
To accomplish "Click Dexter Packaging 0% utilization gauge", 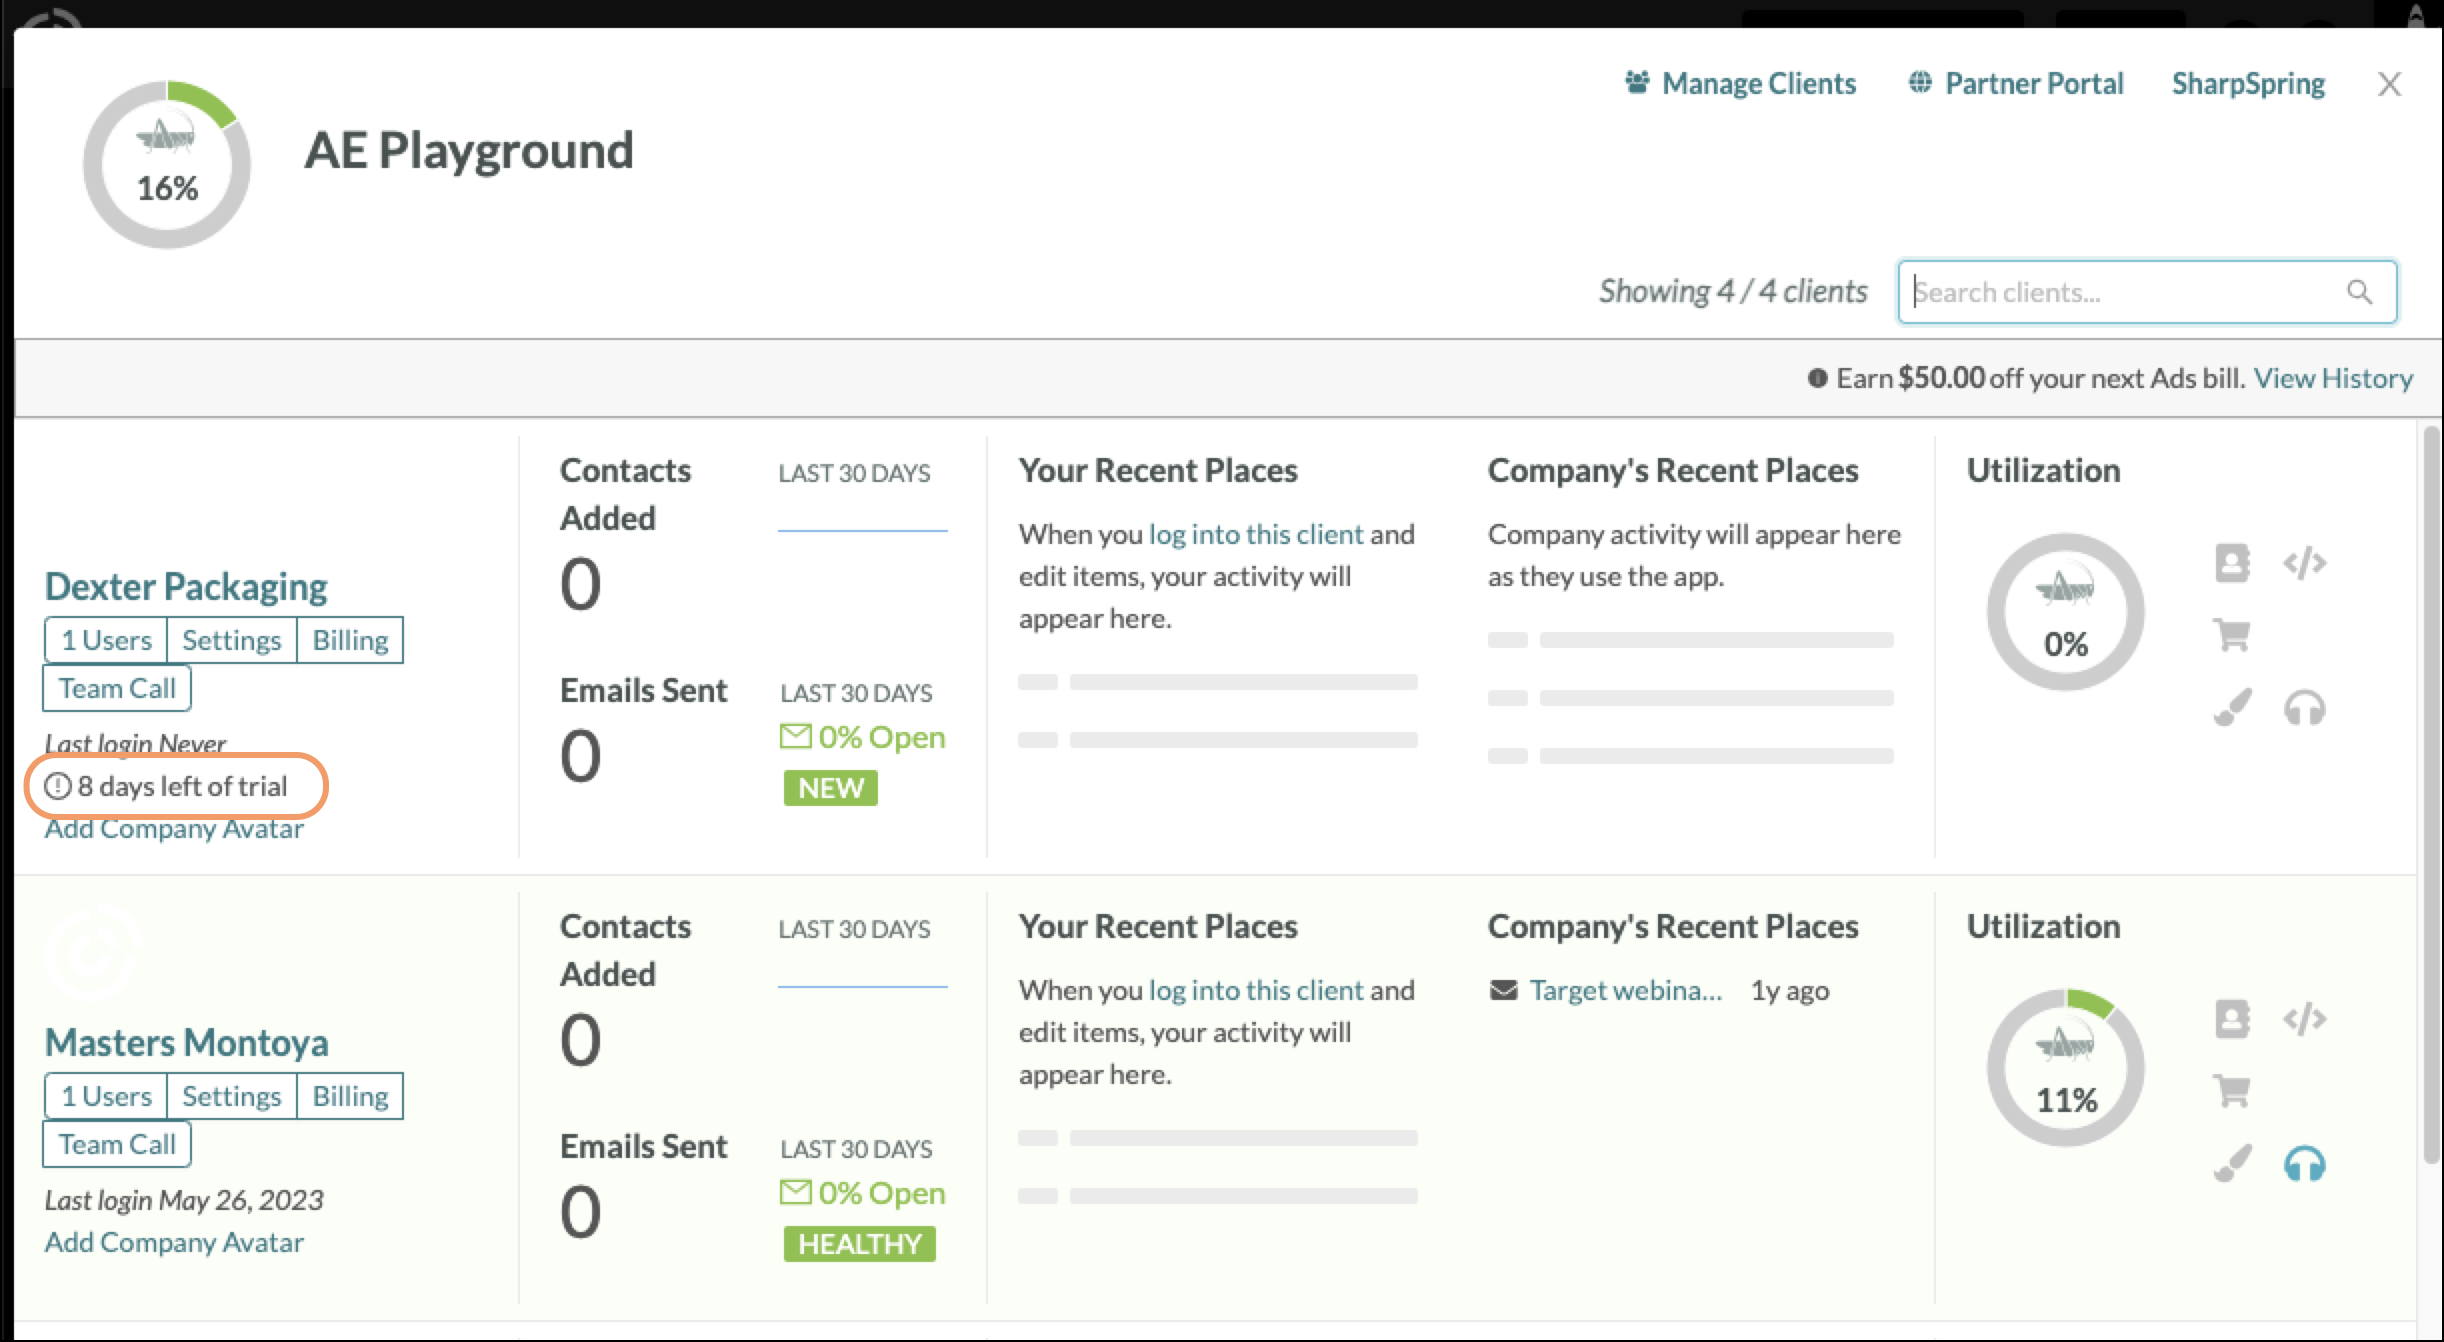I will [2066, 612].
